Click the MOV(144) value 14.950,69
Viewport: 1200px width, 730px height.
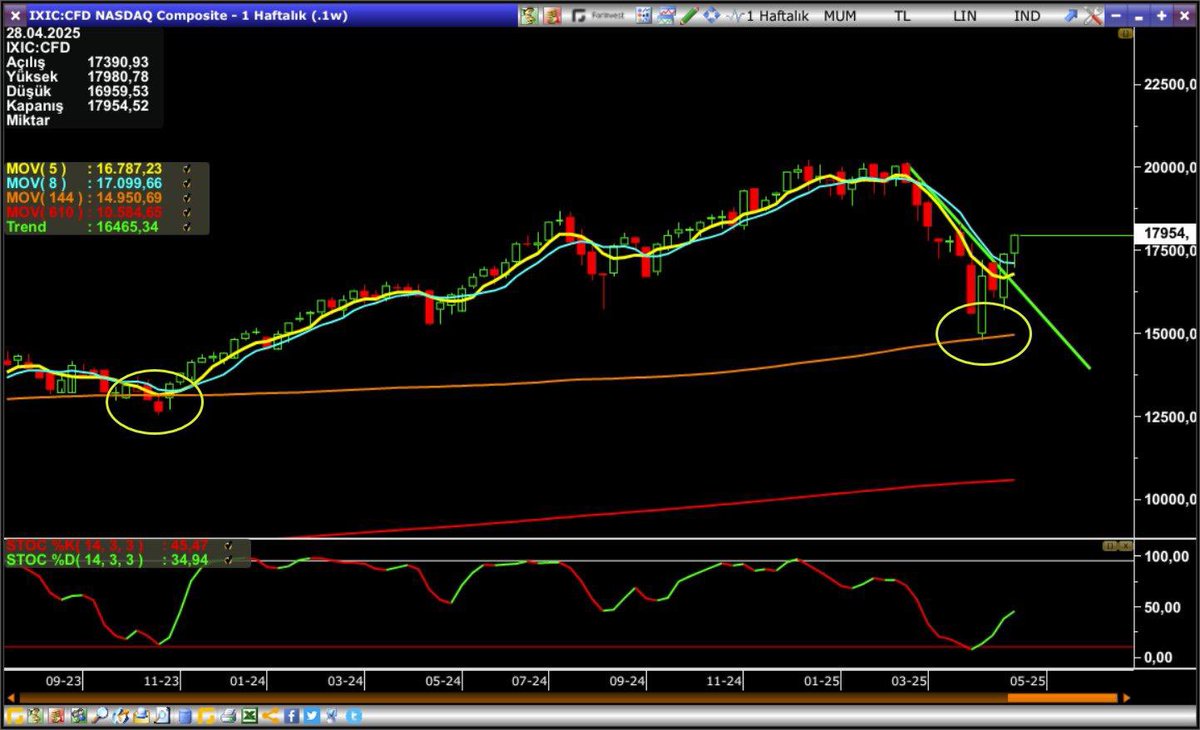(x=130, y=198)
